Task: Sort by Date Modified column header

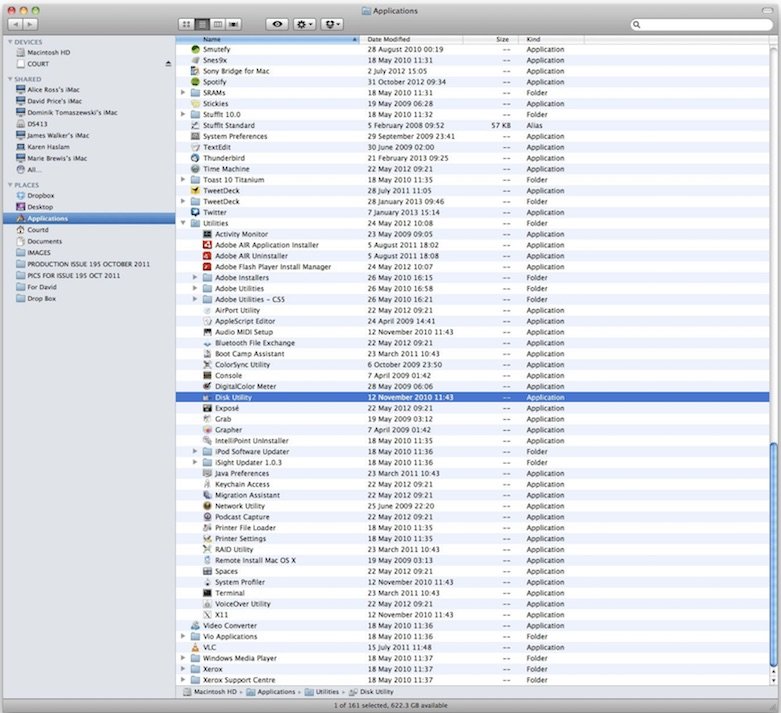Action: coord(411,39)
